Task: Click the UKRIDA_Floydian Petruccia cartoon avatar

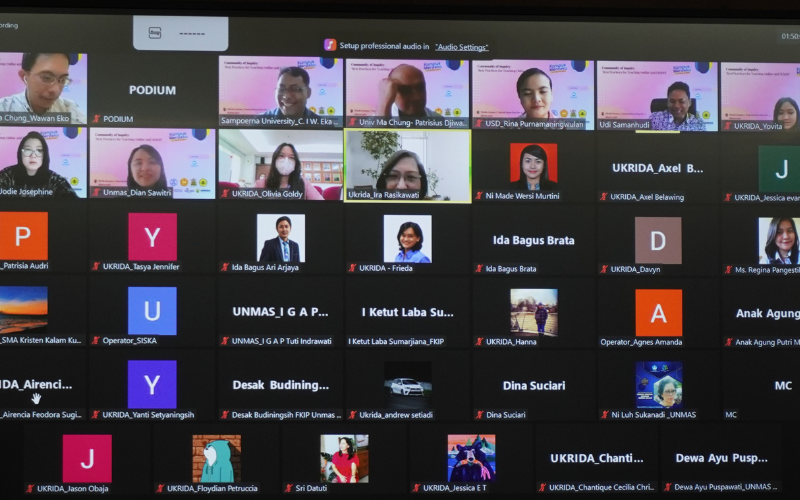Action: pos(216,458)
